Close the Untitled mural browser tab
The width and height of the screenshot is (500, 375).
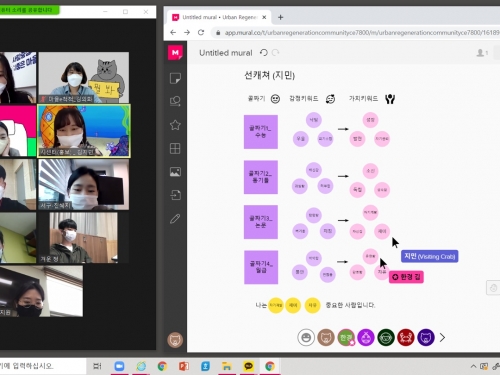(264, 17)
